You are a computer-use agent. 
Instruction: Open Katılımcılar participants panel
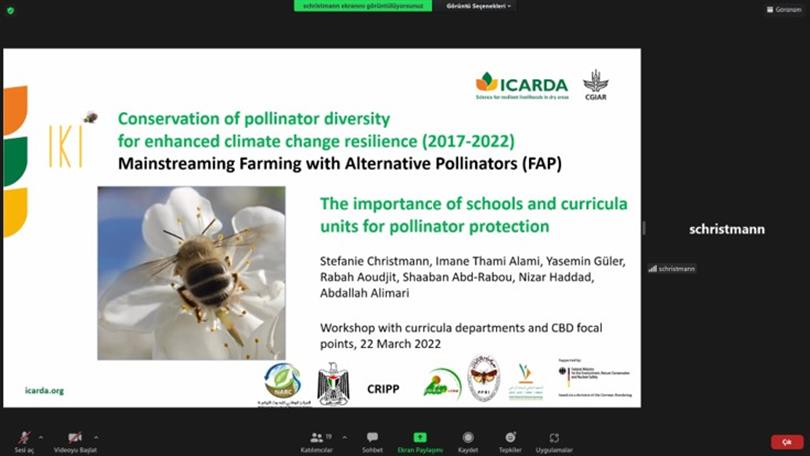(316, 441)
